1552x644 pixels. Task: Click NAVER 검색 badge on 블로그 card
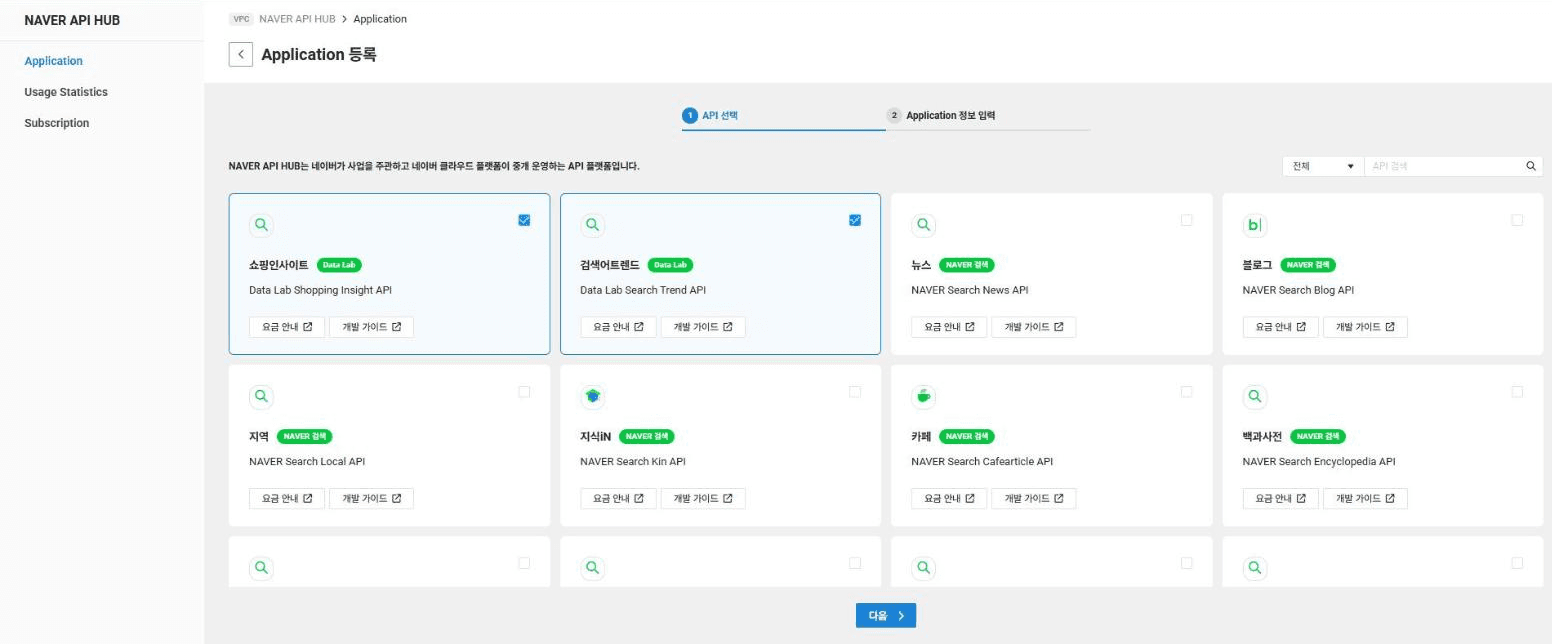(1308, 265)
